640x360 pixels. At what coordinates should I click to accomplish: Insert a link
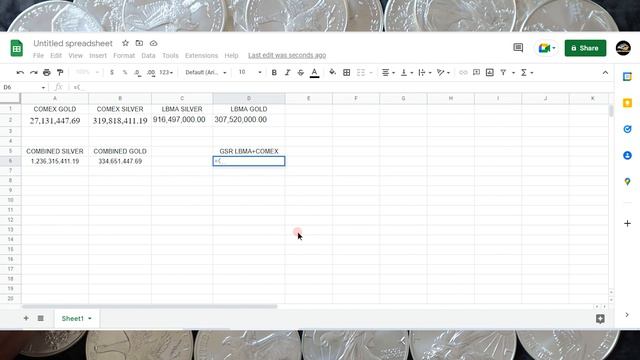[463, 73]
